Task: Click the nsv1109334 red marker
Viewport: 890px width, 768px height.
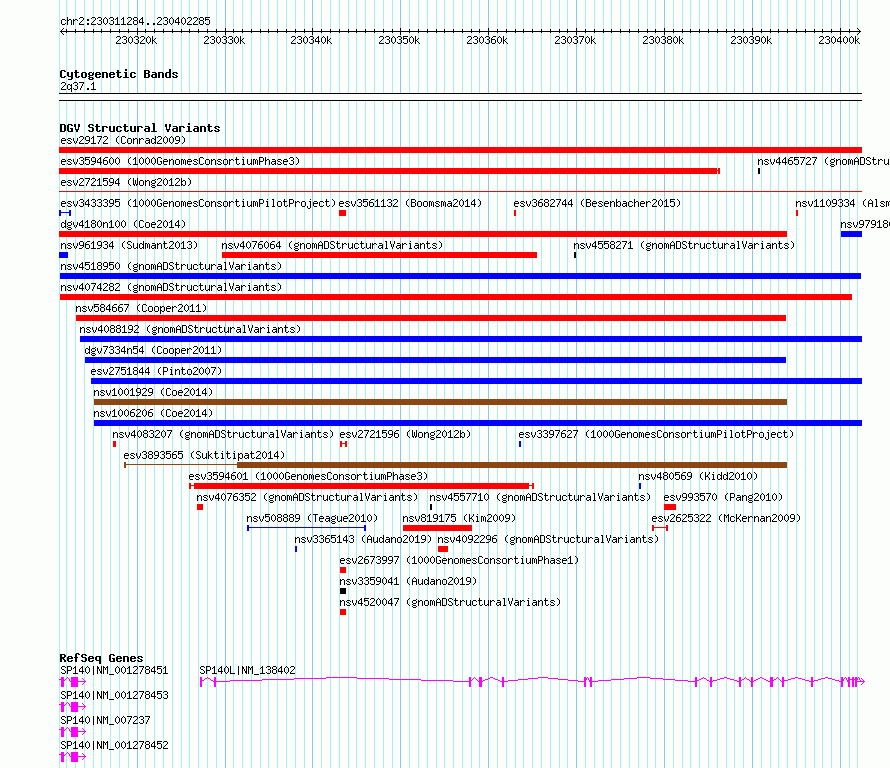Action: 797,213
